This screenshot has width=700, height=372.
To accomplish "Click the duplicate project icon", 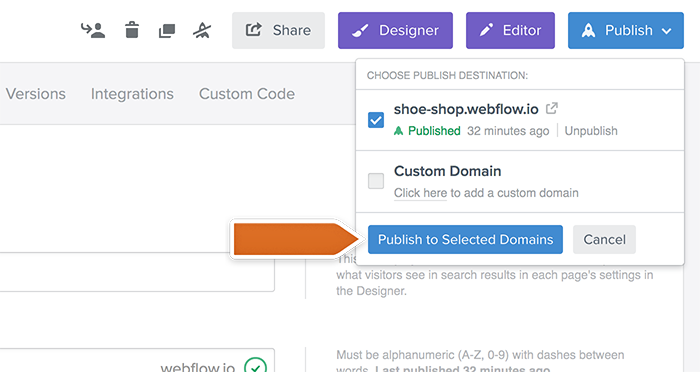I will 167,31.
